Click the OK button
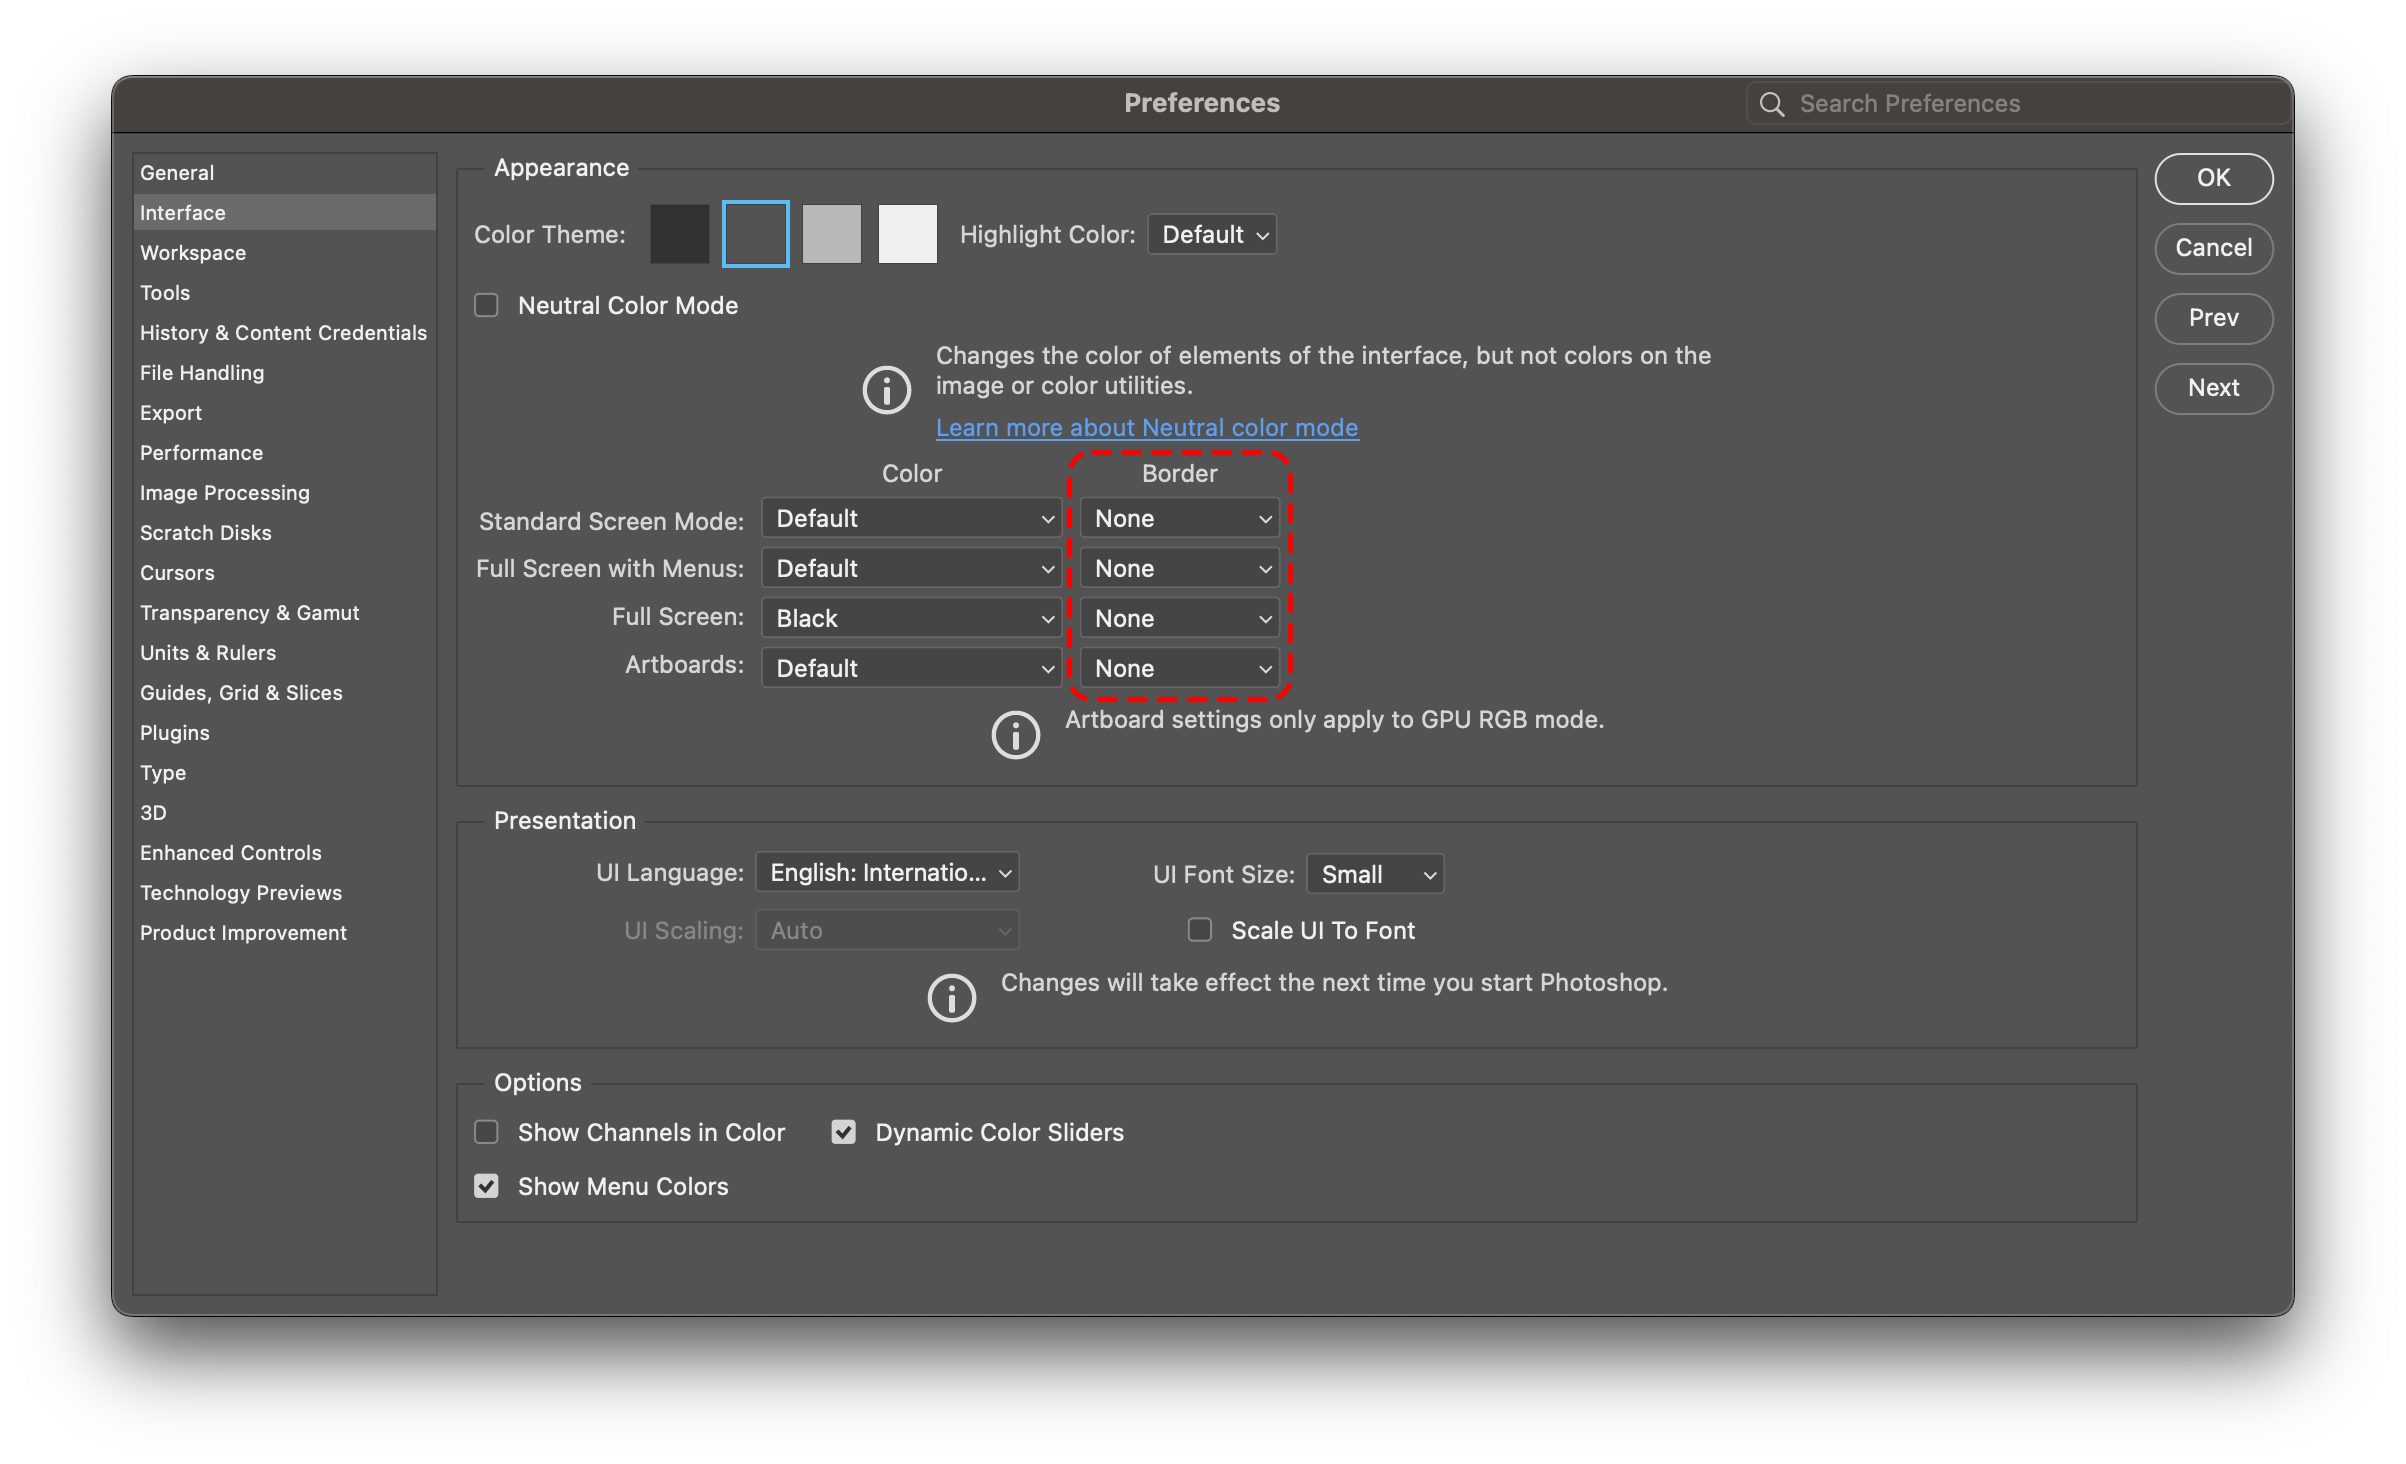 pyautogui.click(x=2213, y=178)
